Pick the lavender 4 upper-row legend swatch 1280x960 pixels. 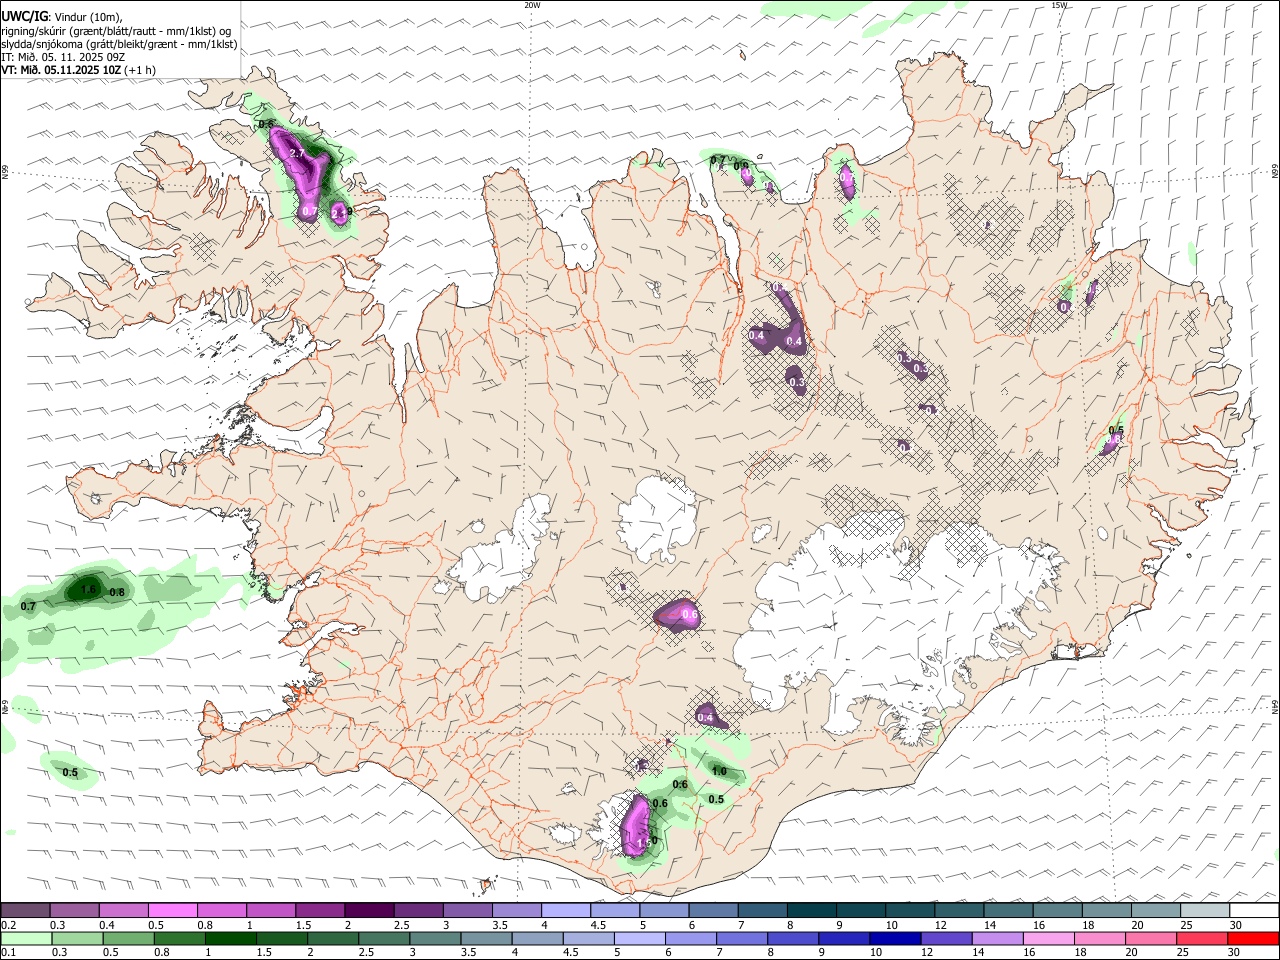point(566,911)
